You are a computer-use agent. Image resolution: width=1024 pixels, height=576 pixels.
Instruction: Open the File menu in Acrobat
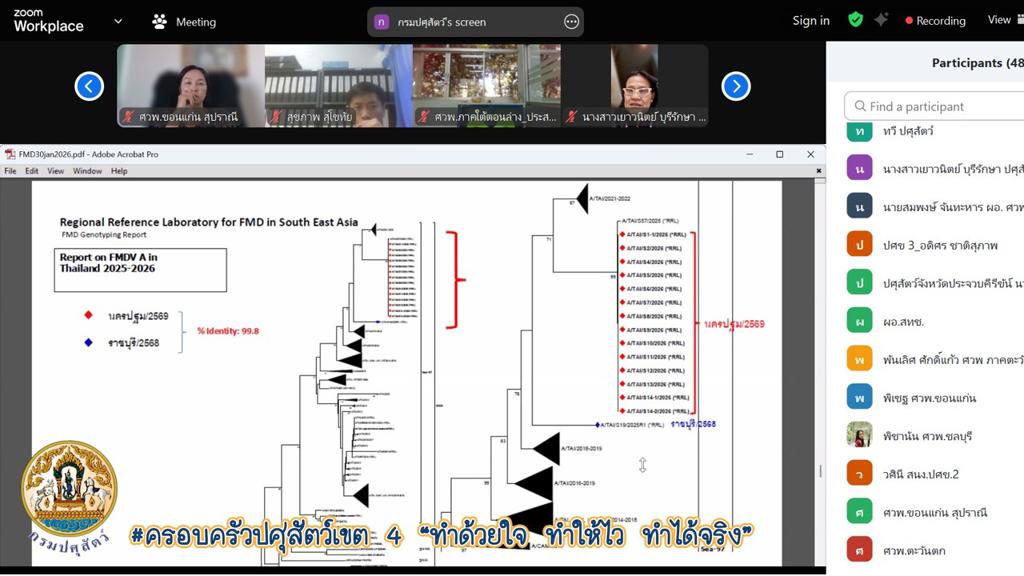tap(11, 171)
